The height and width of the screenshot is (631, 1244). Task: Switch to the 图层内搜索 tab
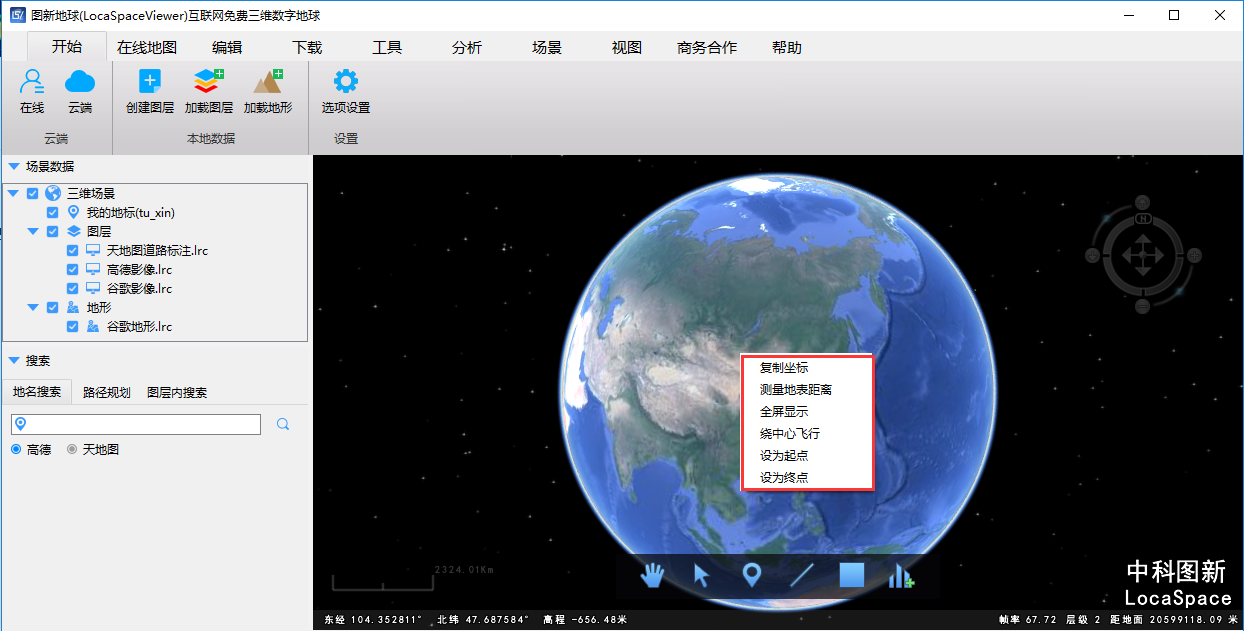pos(177,392)
